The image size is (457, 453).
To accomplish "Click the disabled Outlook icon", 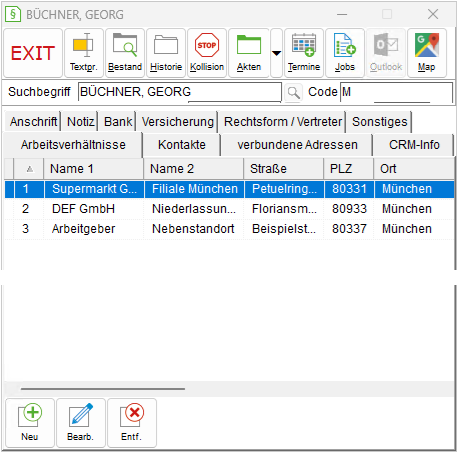I will click(386, 53).
